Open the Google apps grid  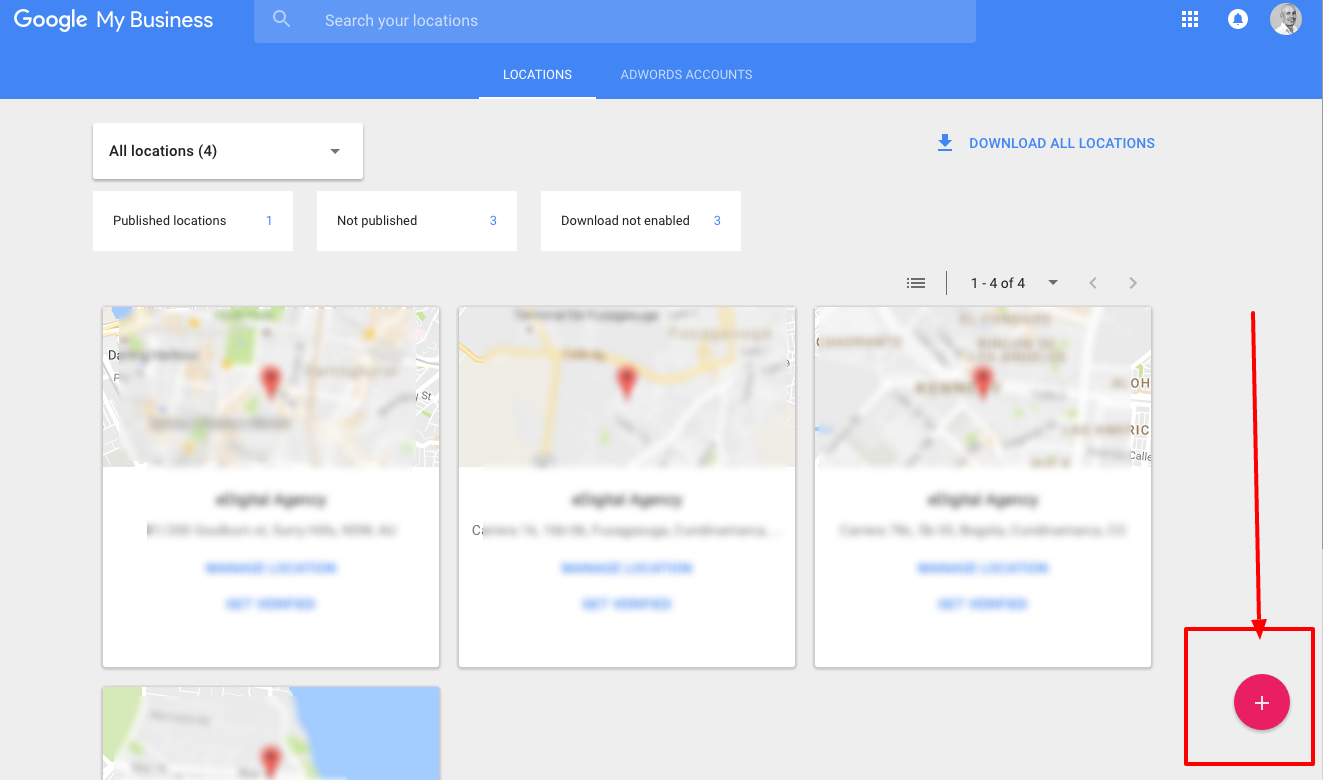coord(1190,19)
